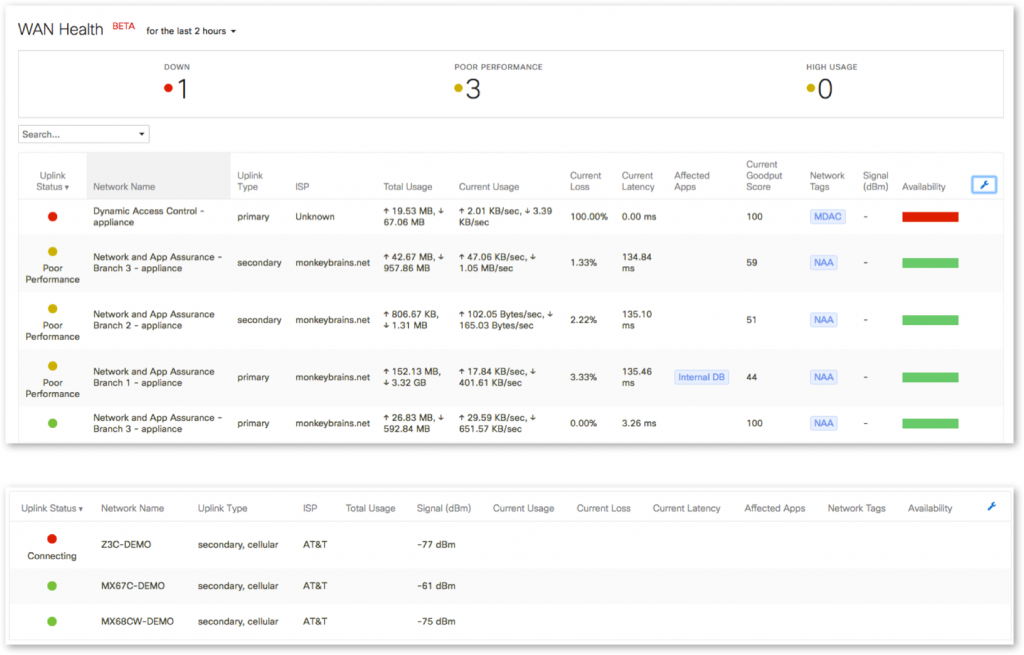
Task: Click the MDAC network tag
Action: coord(827,216)
